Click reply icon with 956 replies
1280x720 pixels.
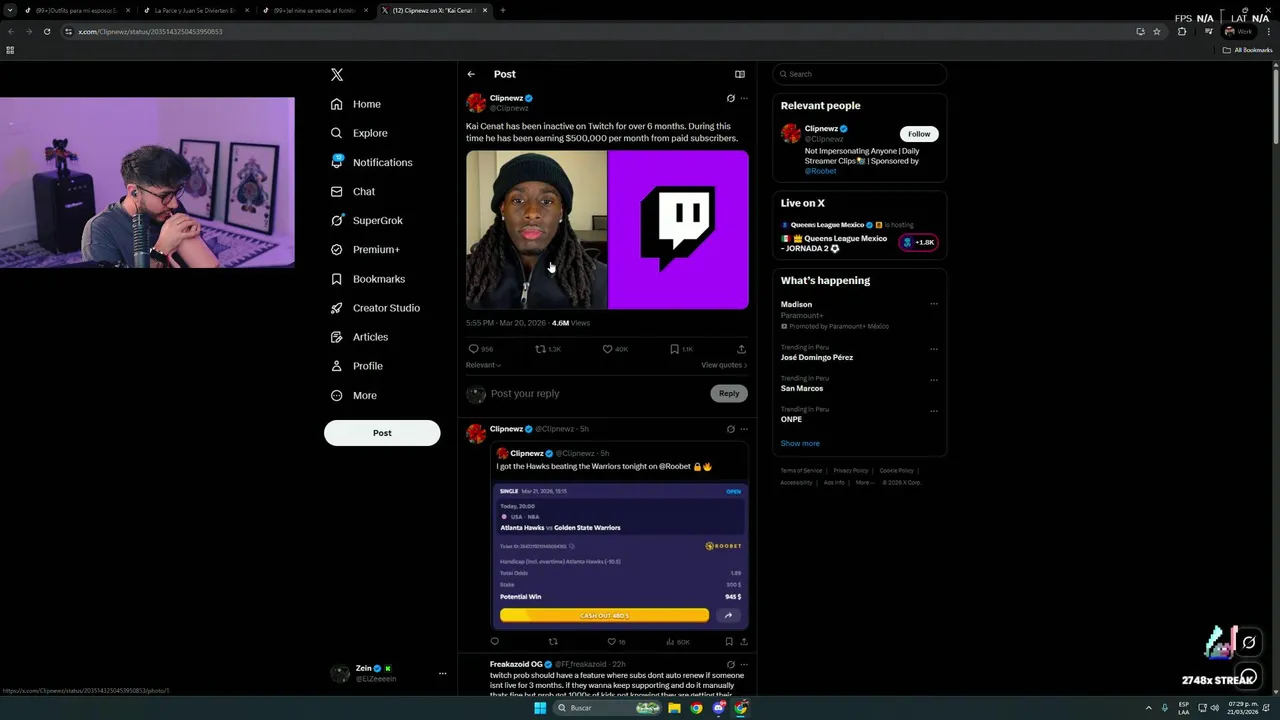pos(481,349)
